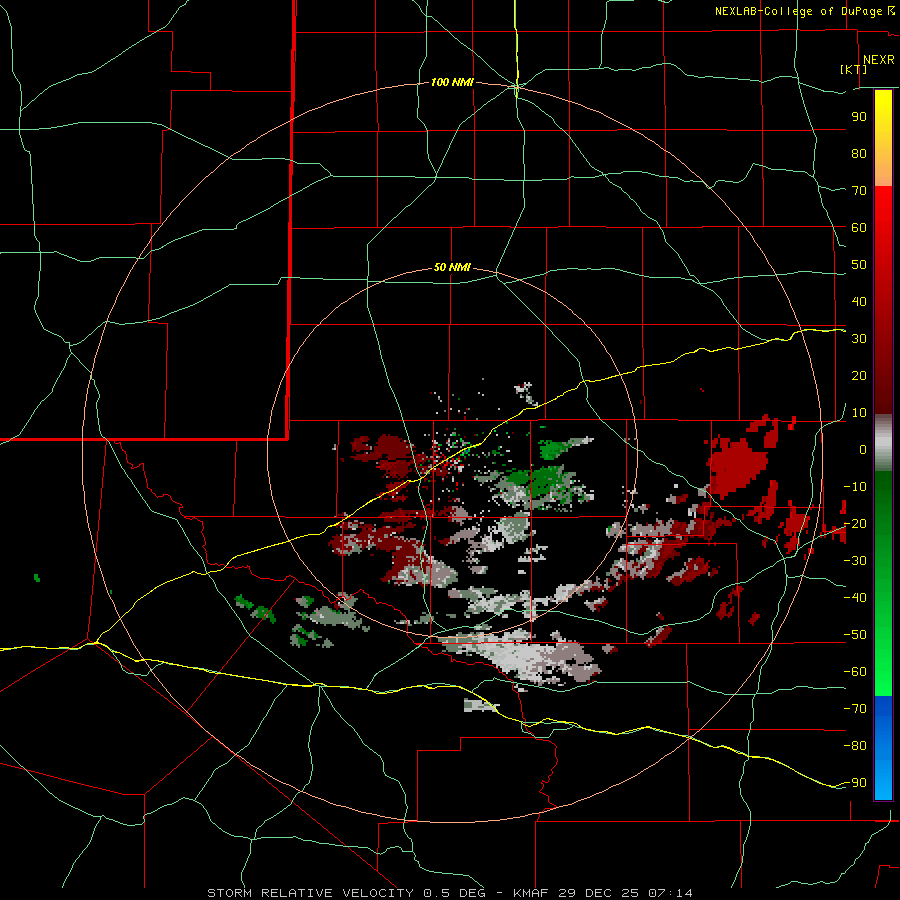Click the STORM RELATIVE VELOCITY caption text
Screen dimensions: 900x900
[310, 893]
